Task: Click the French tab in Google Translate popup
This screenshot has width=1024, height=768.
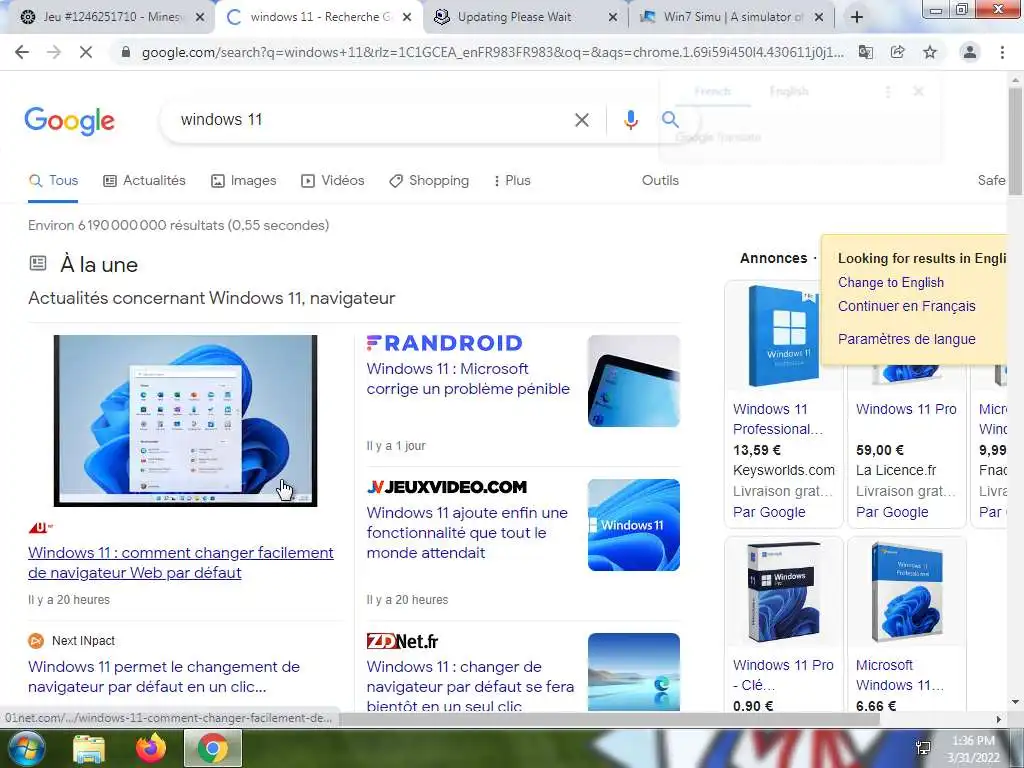Action: click(x=712, y=91)
